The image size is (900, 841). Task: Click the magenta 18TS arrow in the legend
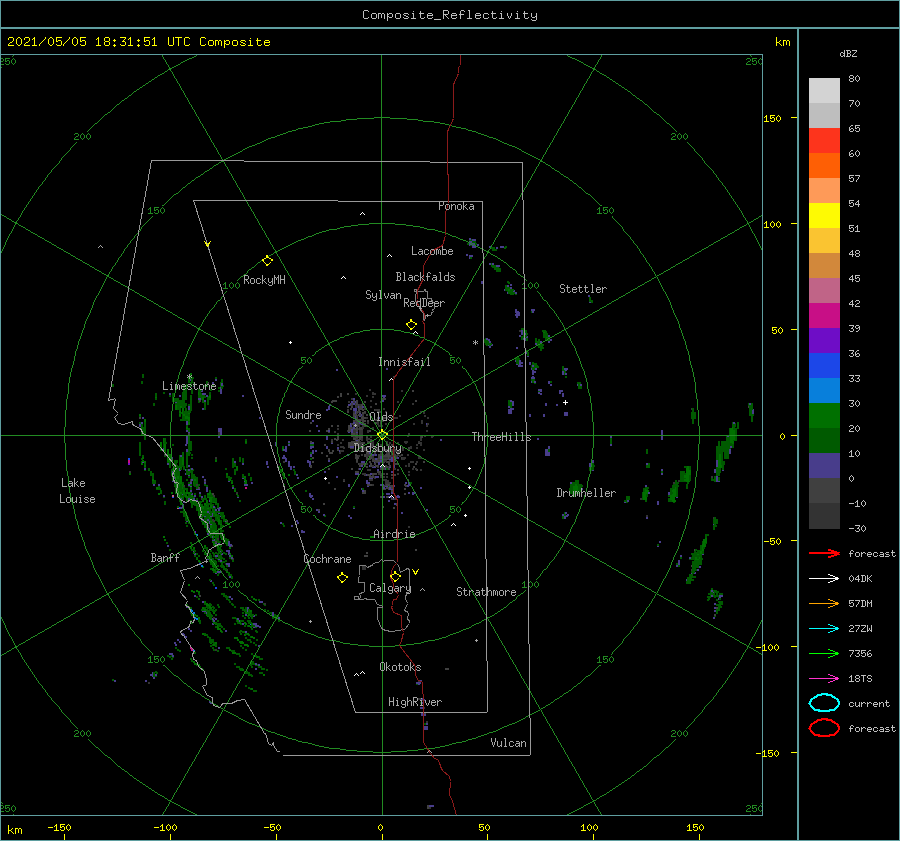coord(824,679)
